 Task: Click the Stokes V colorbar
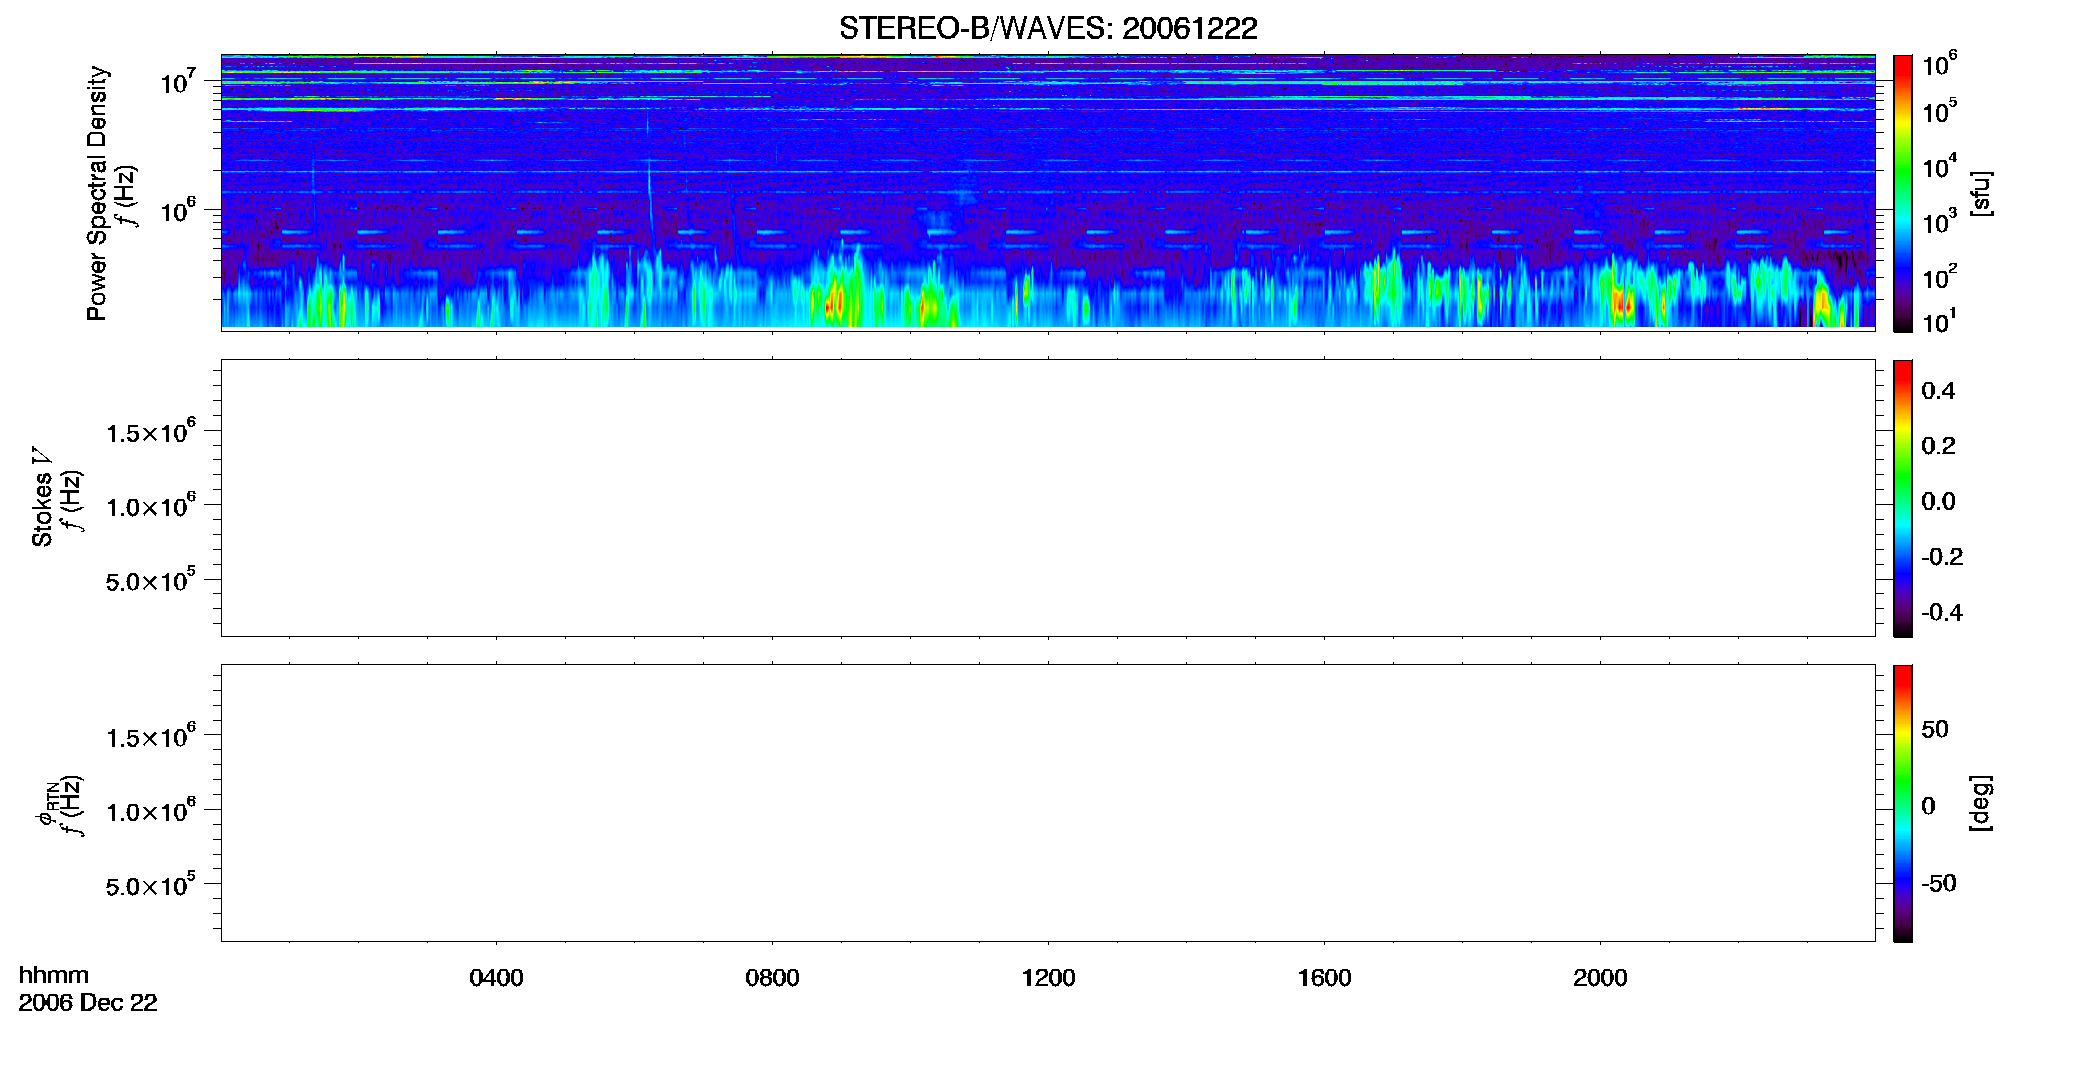point(1903,498)
